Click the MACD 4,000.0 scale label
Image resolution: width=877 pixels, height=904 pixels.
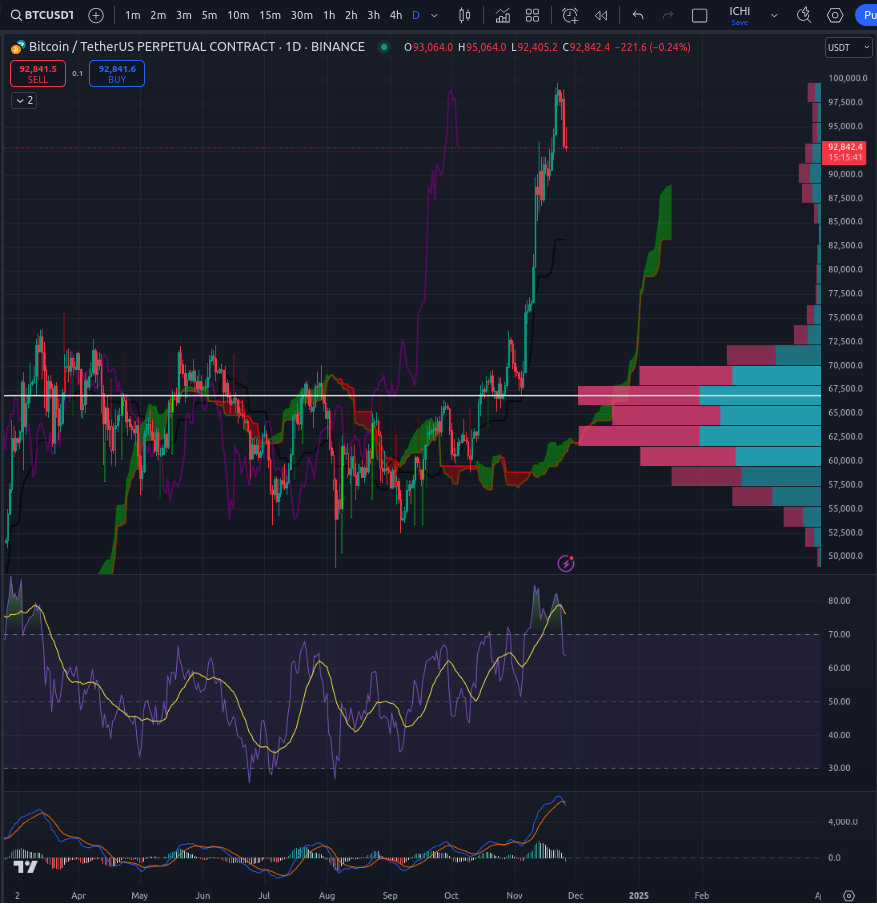[843, 822]
